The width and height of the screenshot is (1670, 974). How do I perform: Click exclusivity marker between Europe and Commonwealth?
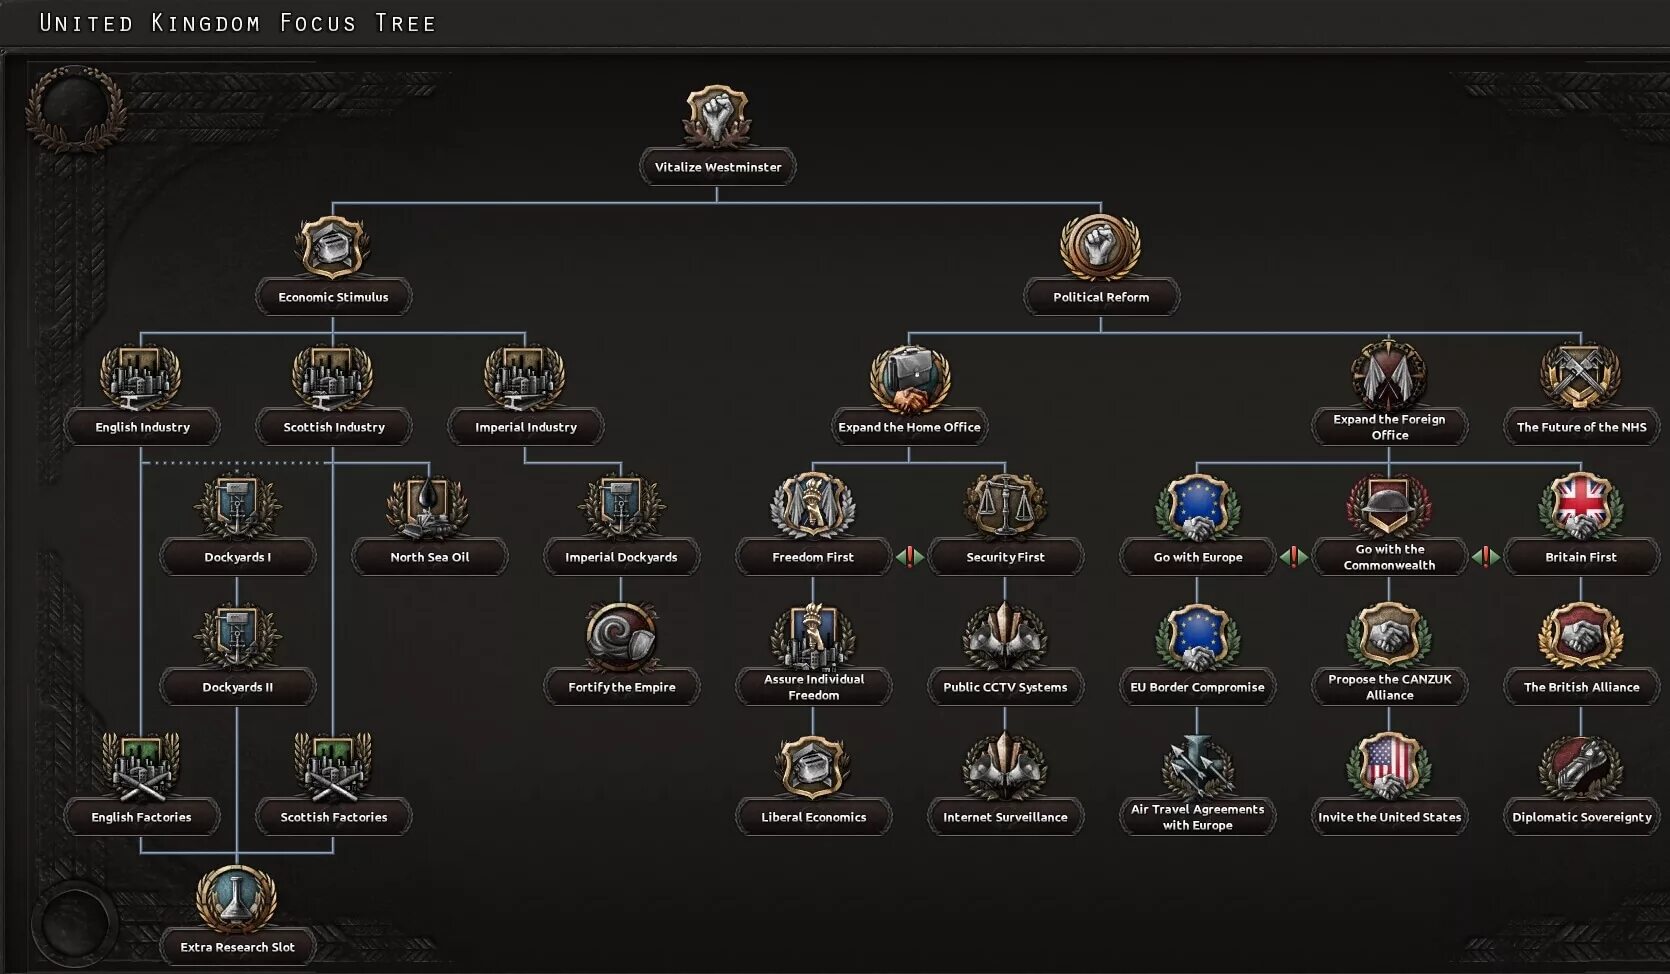click(1293, 557)
